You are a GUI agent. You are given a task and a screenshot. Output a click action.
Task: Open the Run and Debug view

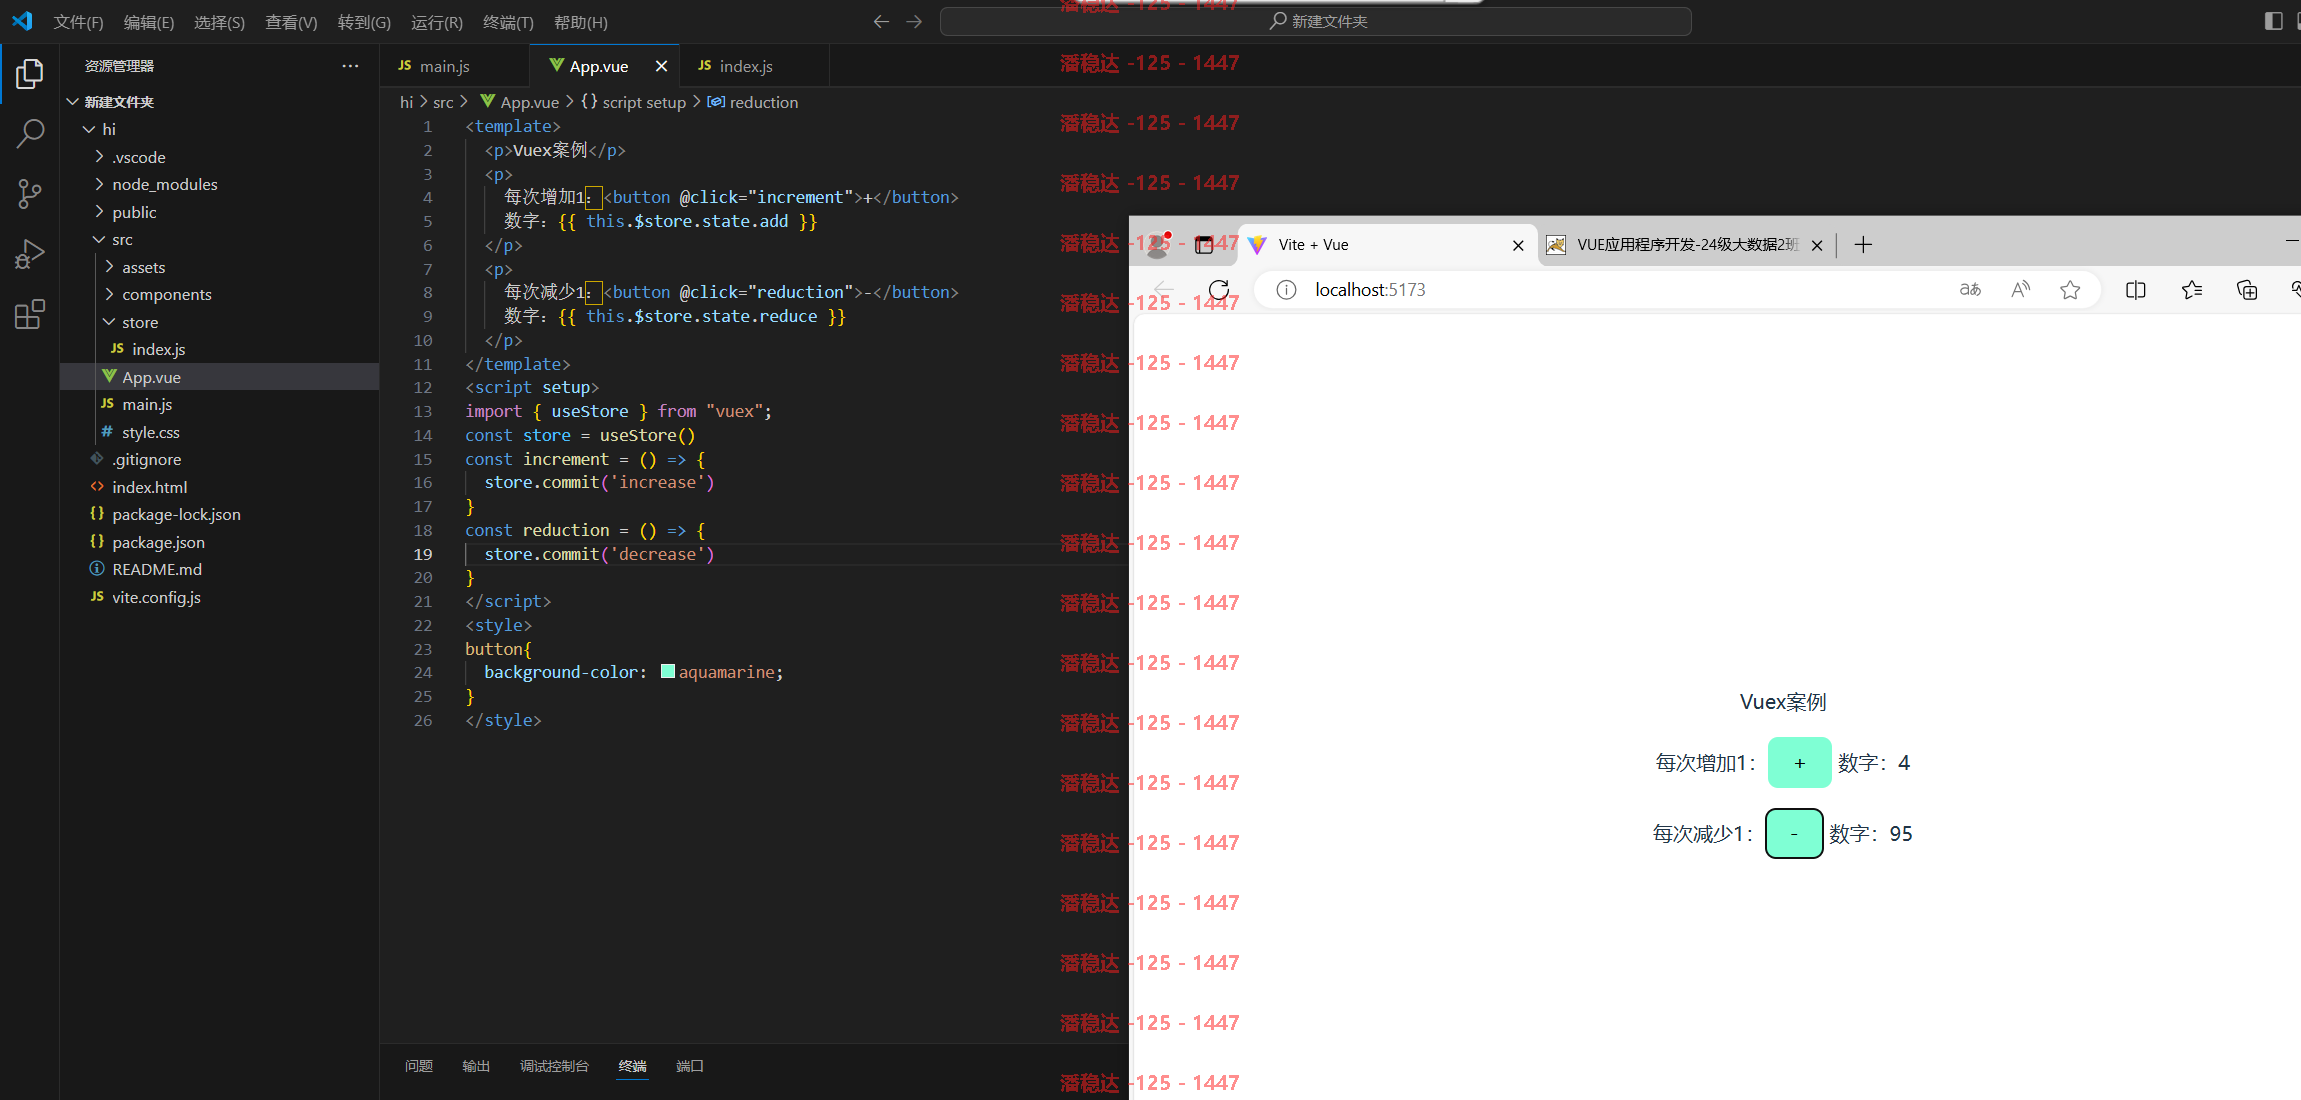pos(30,254)
